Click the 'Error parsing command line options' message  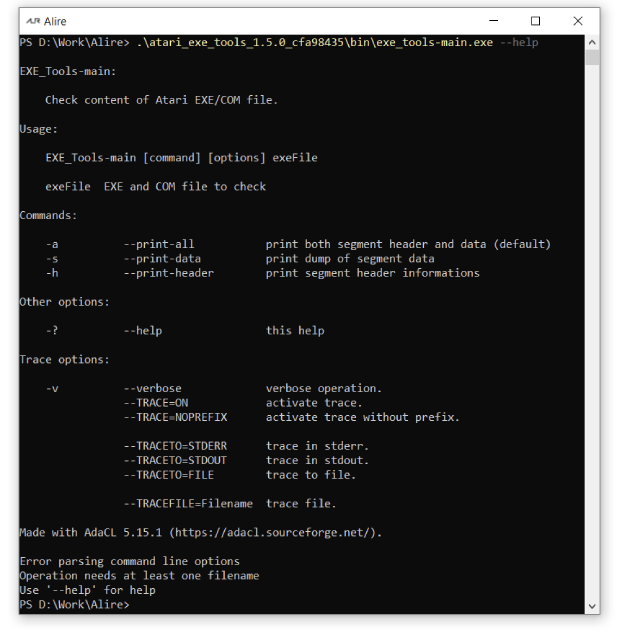[129, 561]
